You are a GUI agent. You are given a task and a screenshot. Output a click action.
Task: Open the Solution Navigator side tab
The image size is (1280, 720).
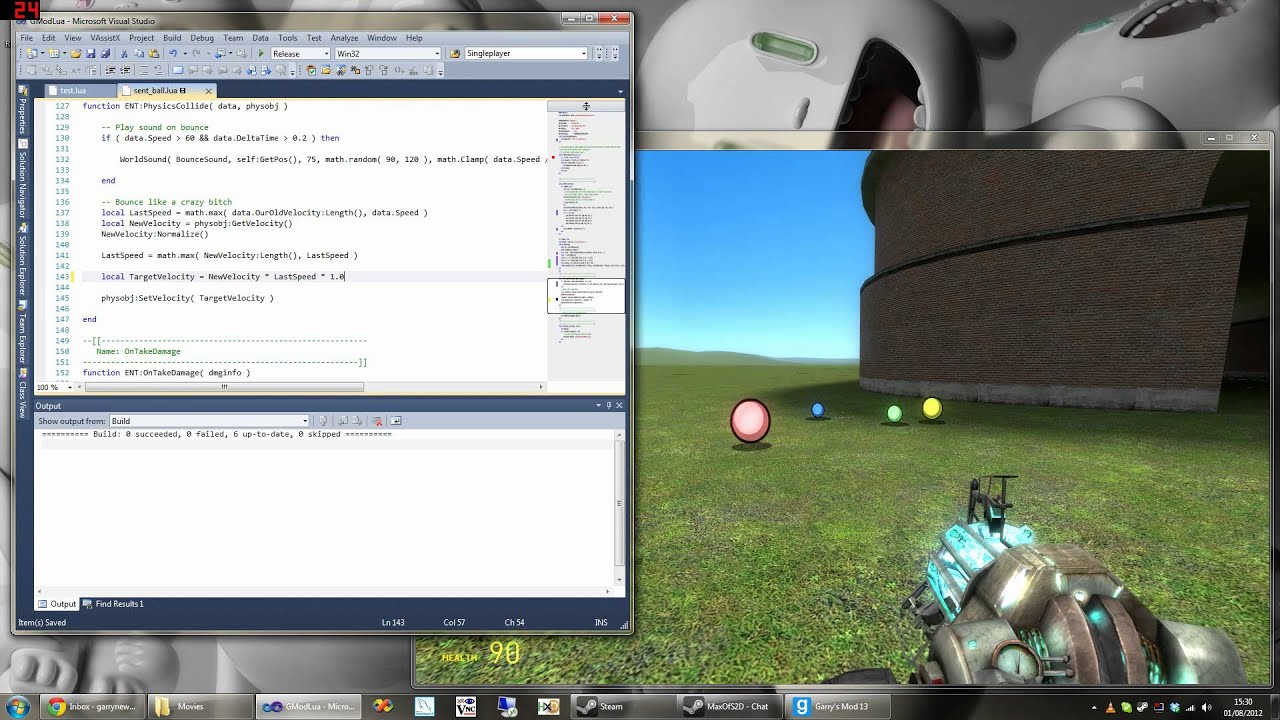(x=22, y=181)
